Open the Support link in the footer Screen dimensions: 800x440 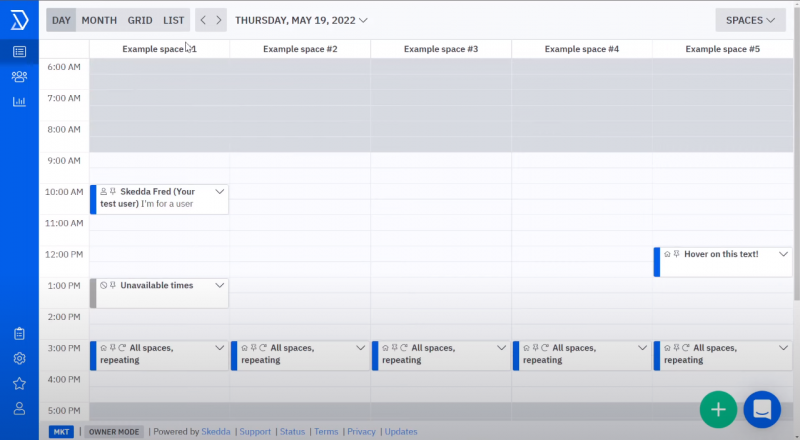(255, 432)
